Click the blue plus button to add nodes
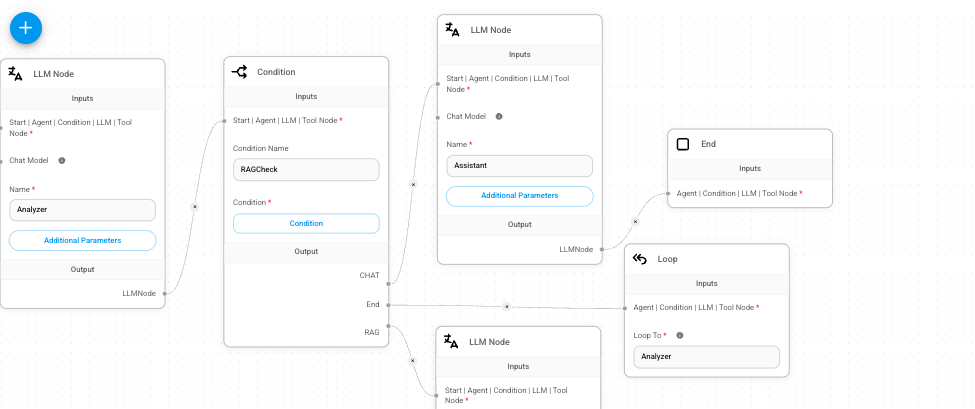Viewport: 975px width, 409px height. click(x=26, y=27)
